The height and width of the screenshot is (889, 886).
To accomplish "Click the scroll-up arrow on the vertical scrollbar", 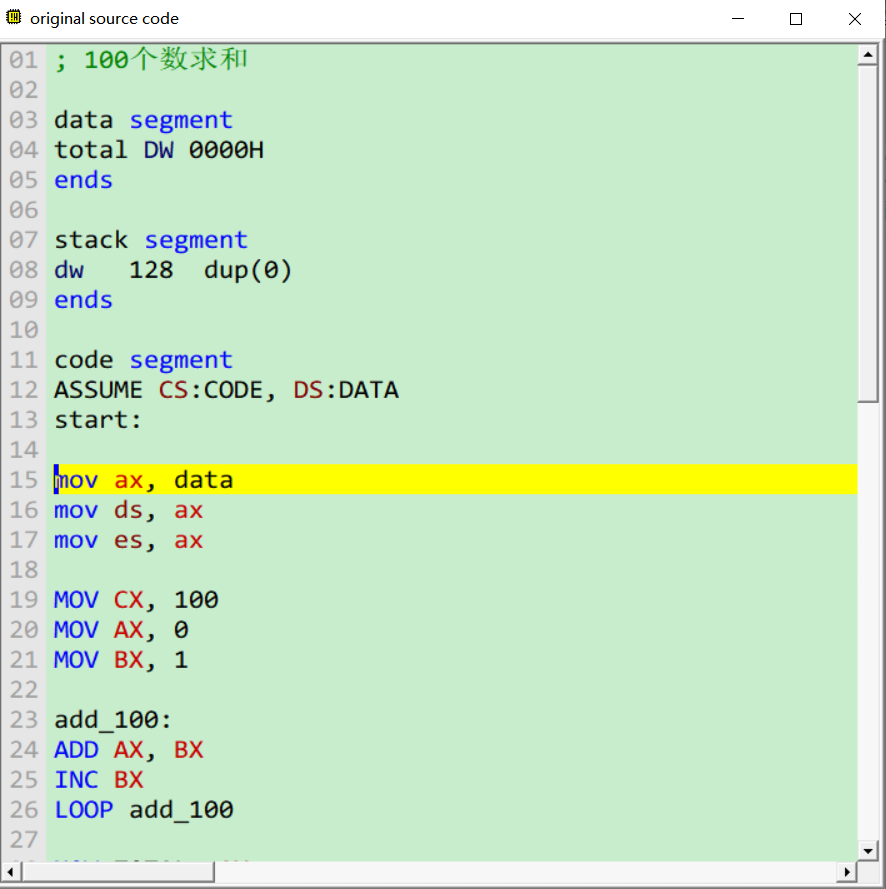I will [x=867, y=55].
